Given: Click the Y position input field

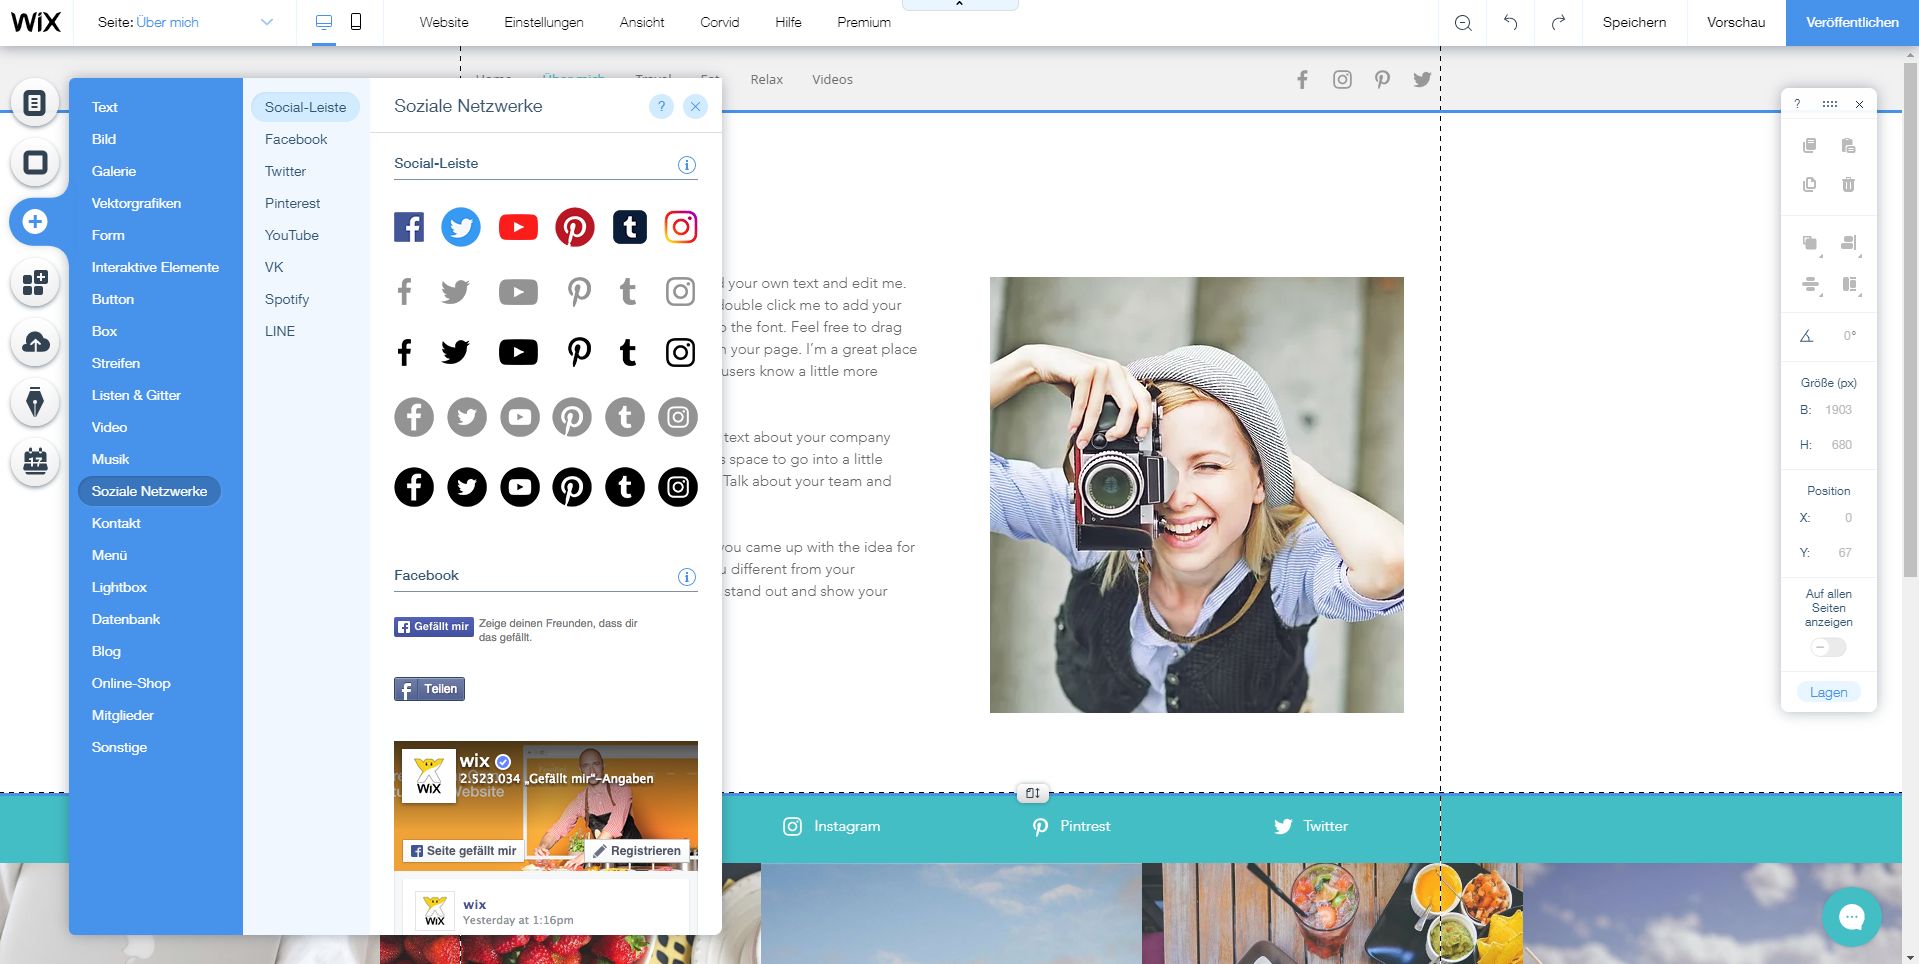Looking at the screenshot, I should pos(1844,553).
